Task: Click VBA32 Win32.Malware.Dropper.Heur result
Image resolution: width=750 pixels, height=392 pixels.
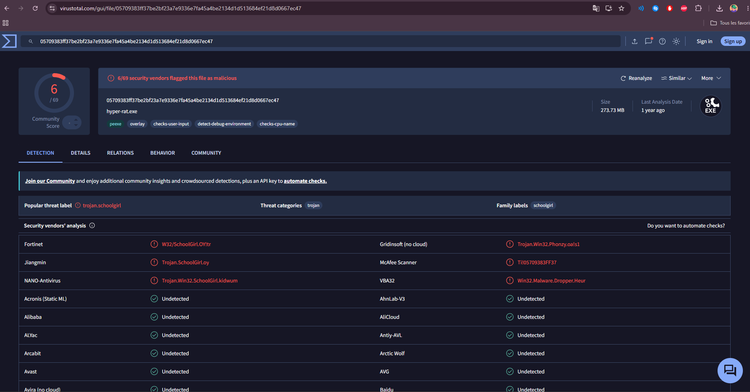Action: 551,281
